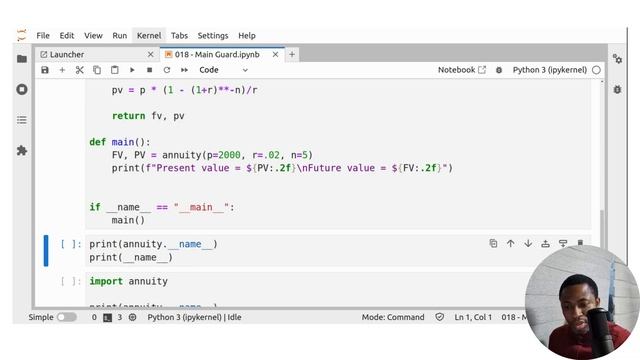Move the active cell down
Image resolution: width=640 pixels, height=360 pixels.
[528, 244]
